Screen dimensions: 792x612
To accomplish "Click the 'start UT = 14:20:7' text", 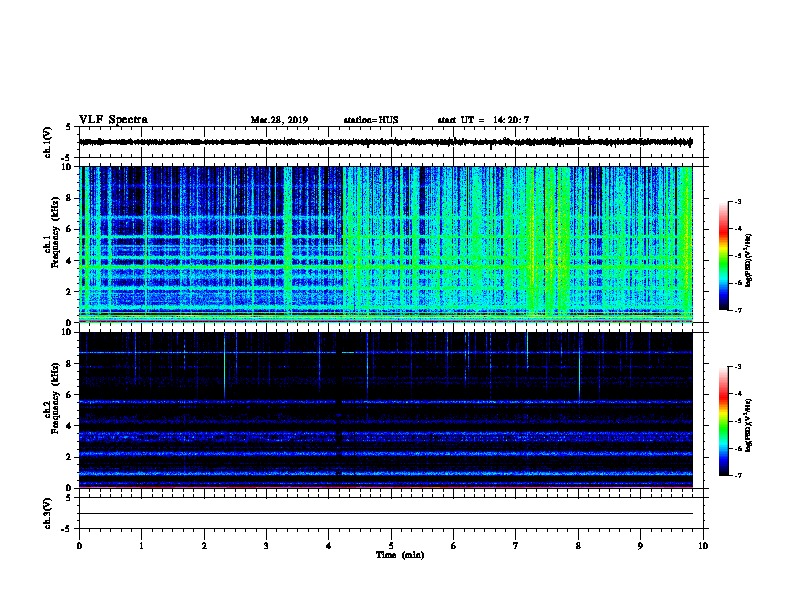I will (483, 120).
